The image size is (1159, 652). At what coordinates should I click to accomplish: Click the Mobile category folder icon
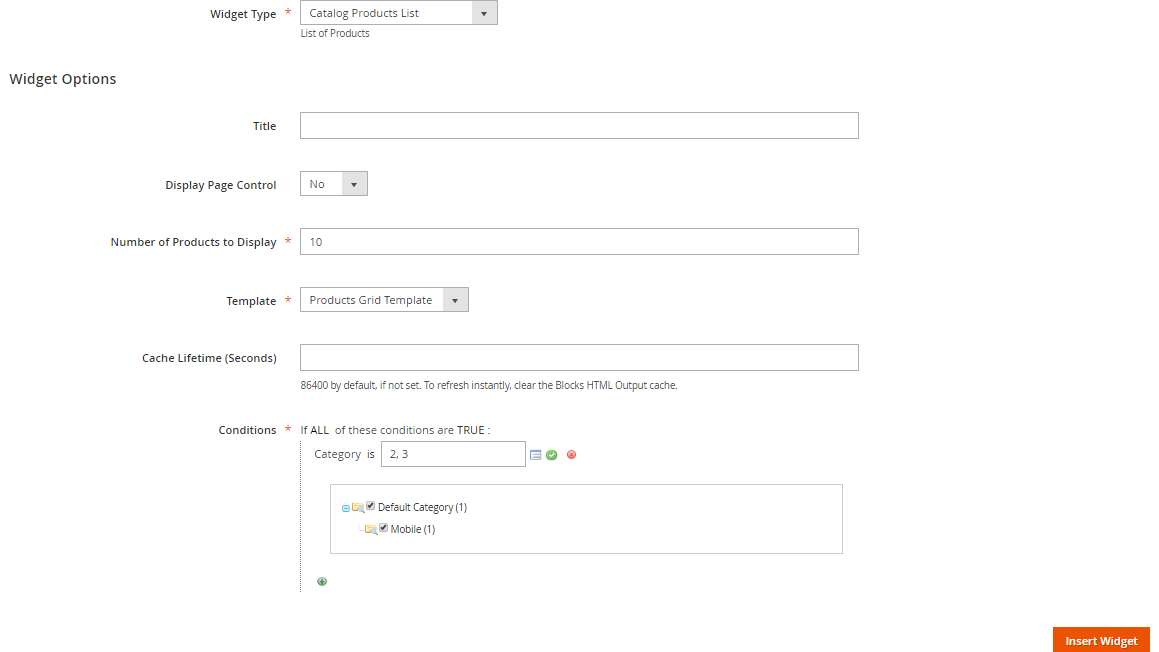(x=371, y=529)
